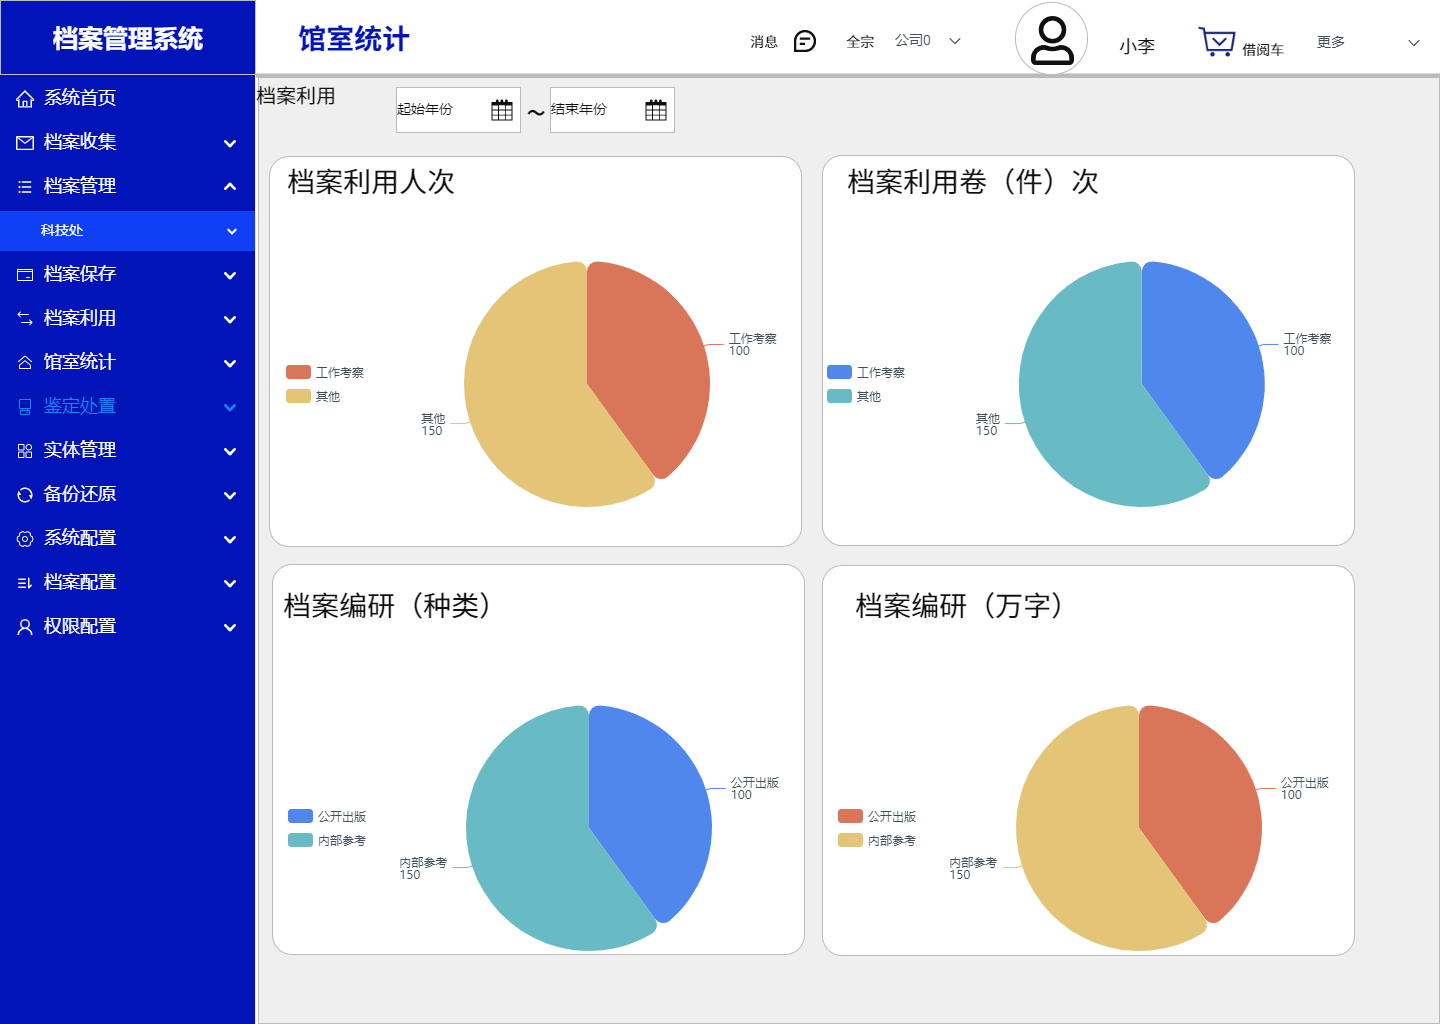Toggle 公开出版 legend in 档案编研（万字） chart
Viewport: 1440px width, 1024px height.
point(877,816)
